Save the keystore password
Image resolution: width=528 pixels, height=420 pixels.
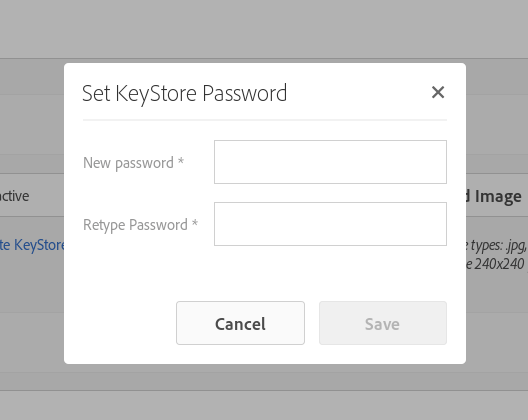[383, 323]
